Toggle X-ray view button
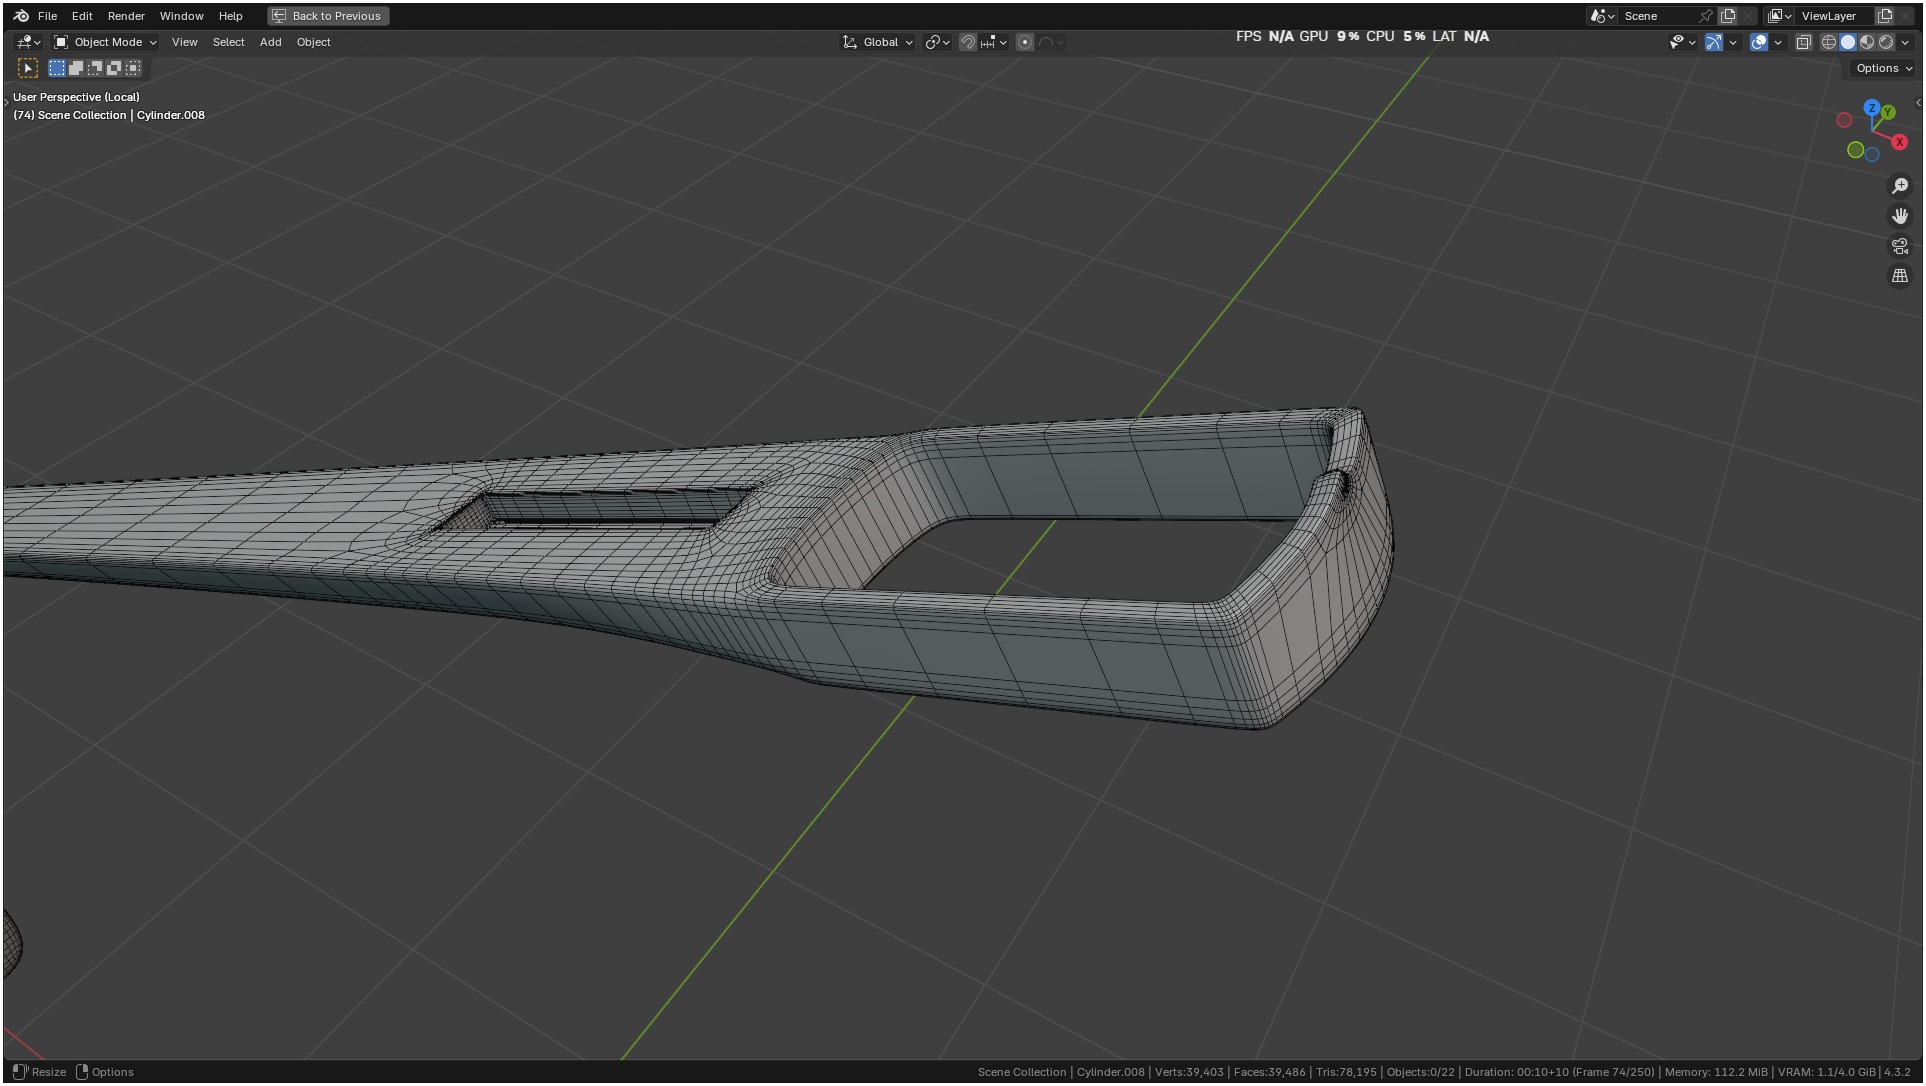Viewport: 1926px width, 1086px height. tap(1804, 42)
